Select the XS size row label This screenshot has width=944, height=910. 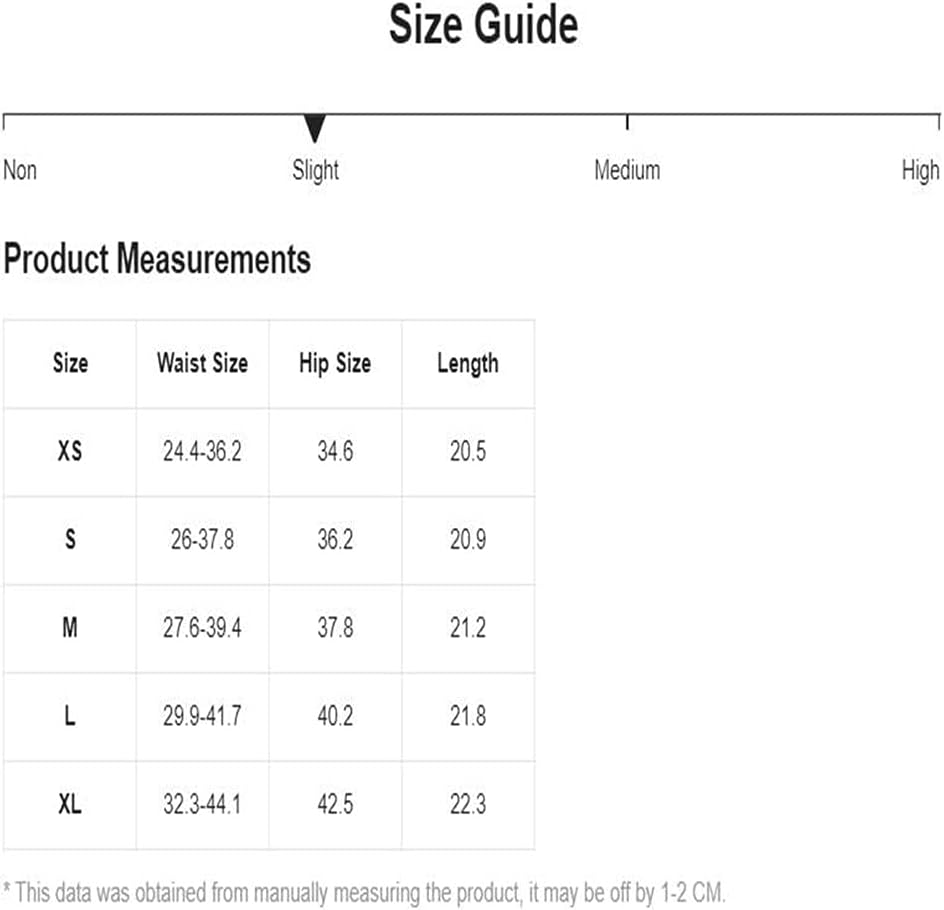(x=70, y=451)
